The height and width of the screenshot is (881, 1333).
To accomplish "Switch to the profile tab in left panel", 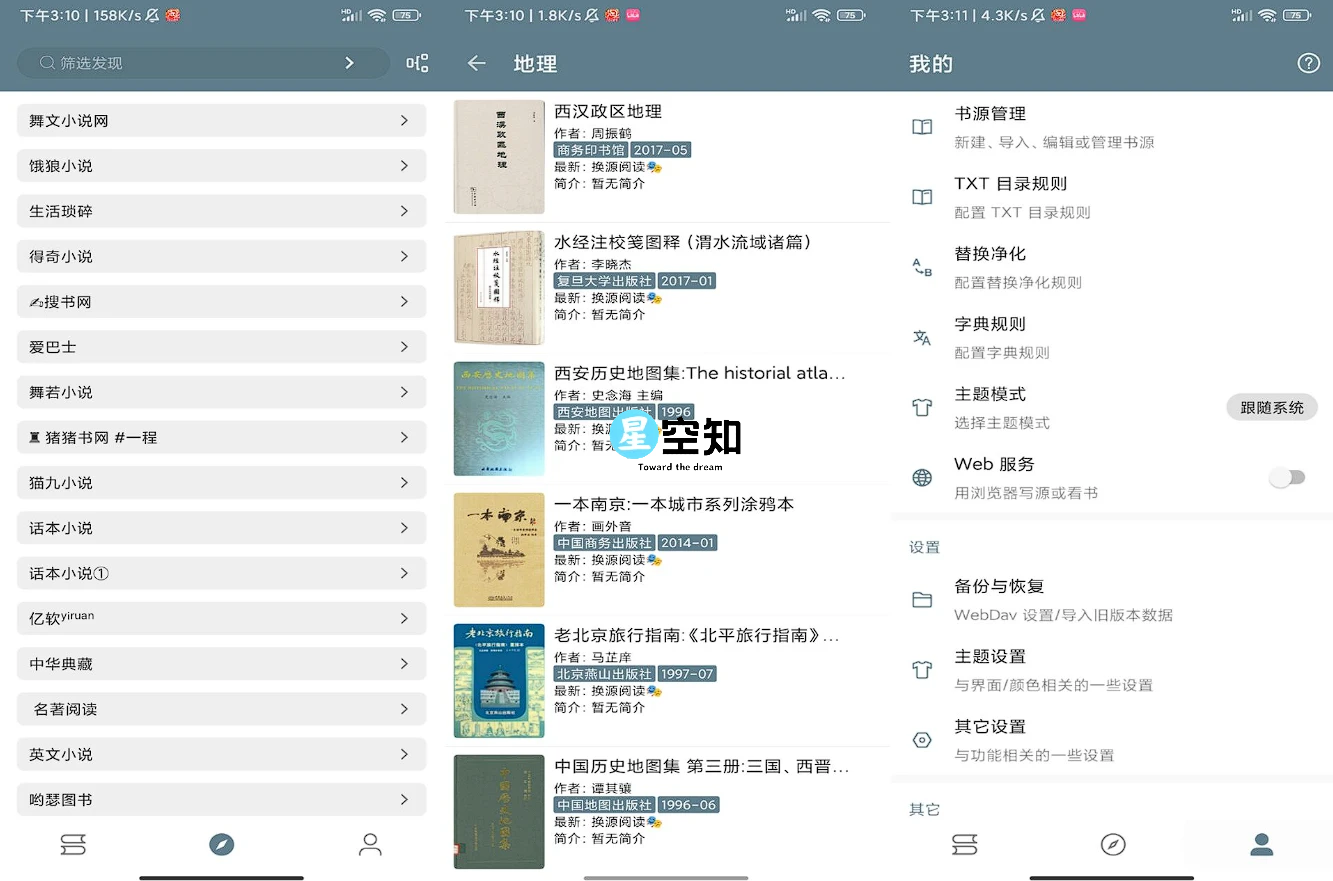I will 370,845.
